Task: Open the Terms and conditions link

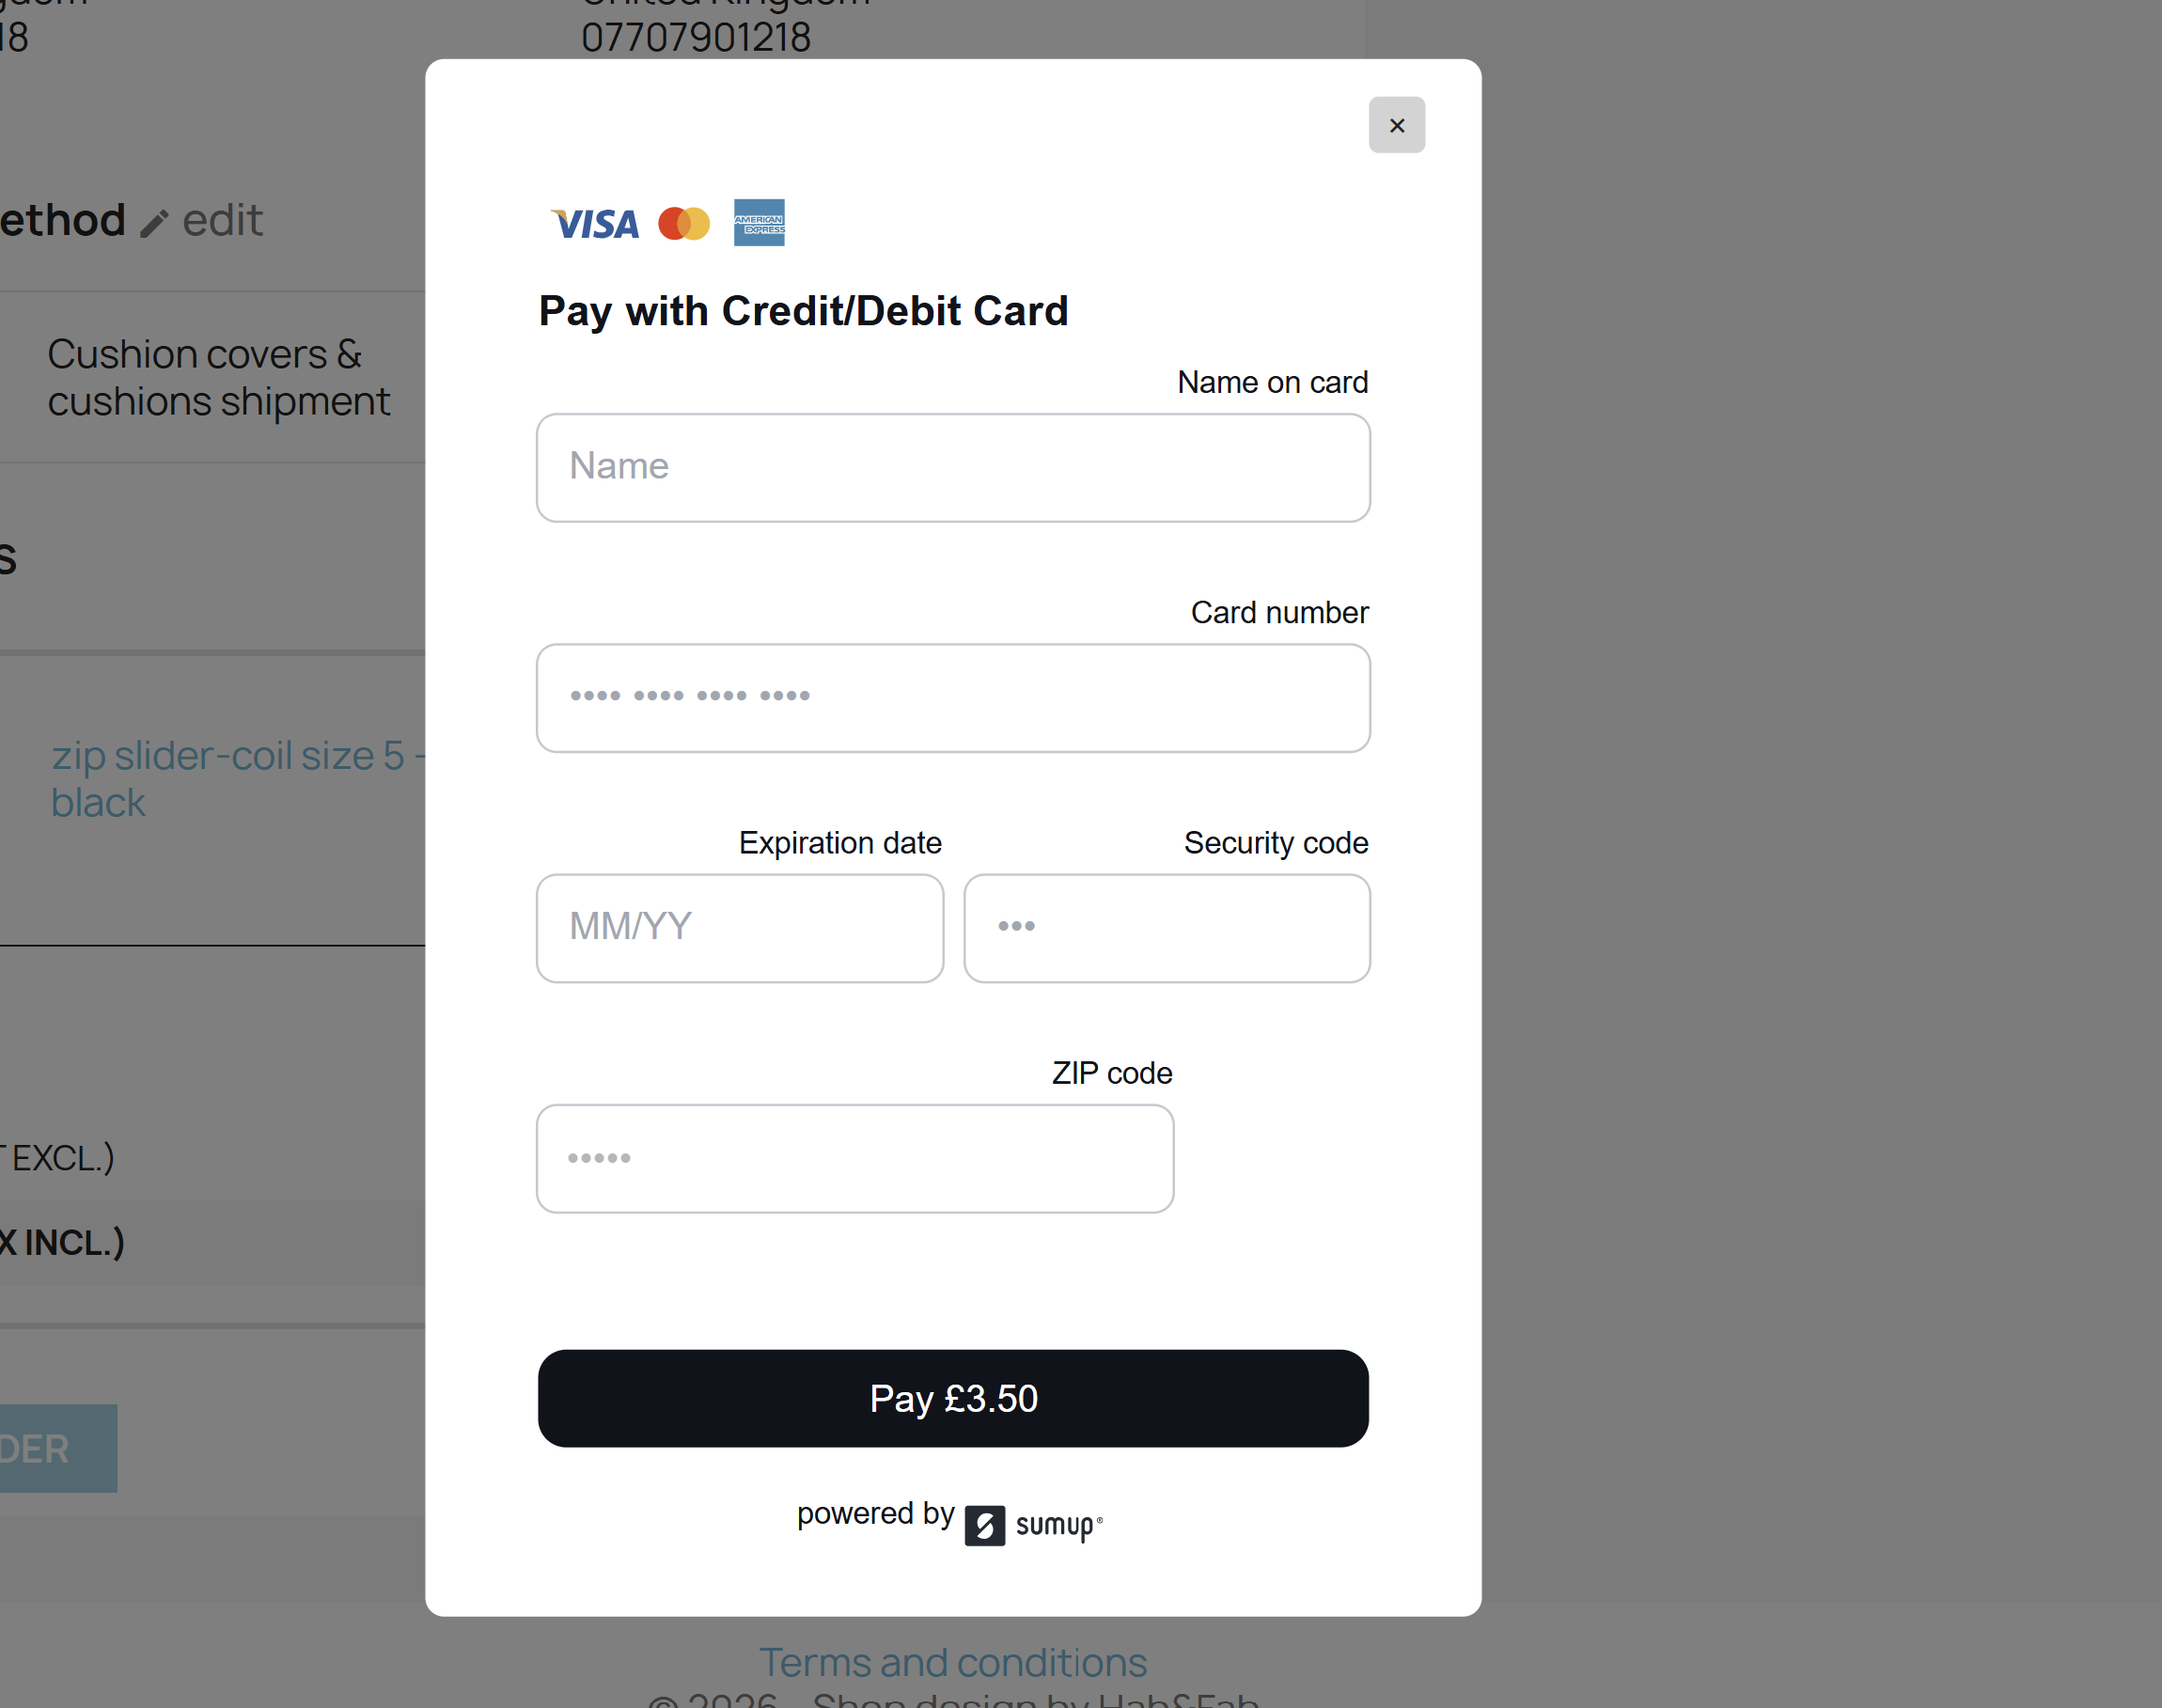Action: (x=952, y=1661)
